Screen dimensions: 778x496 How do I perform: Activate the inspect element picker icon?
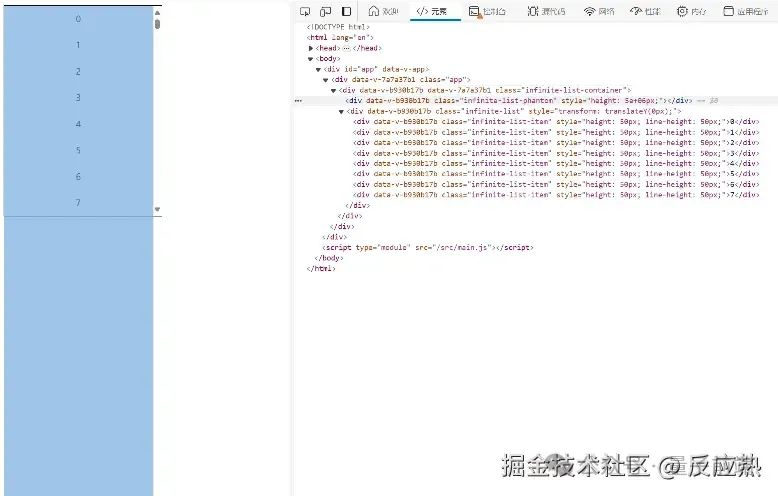[x=305, y=11]
